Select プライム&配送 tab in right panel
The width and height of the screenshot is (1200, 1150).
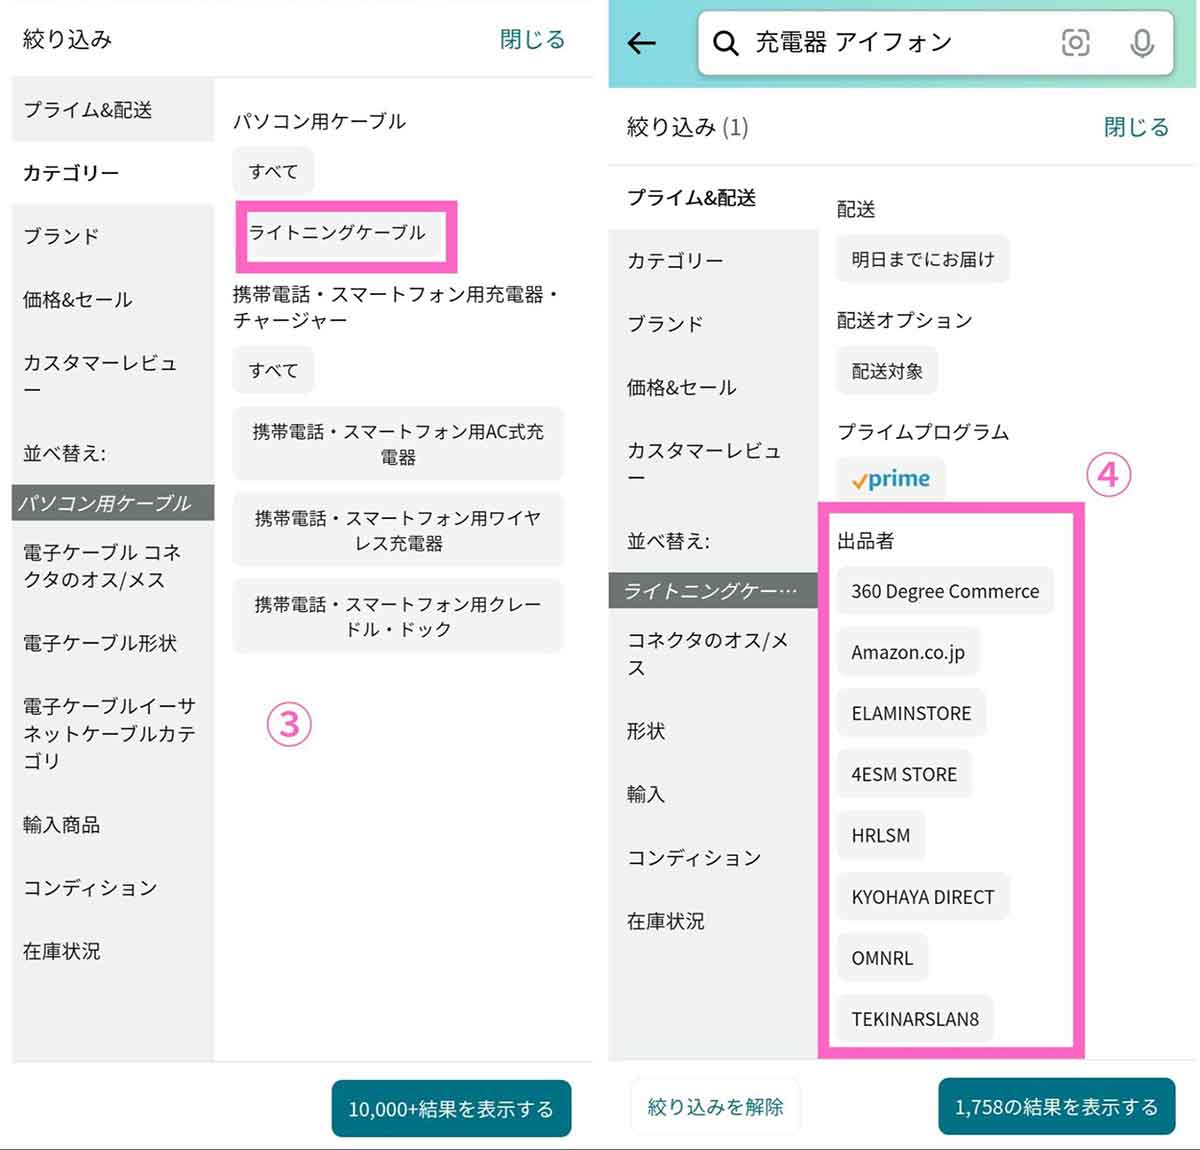713,197
